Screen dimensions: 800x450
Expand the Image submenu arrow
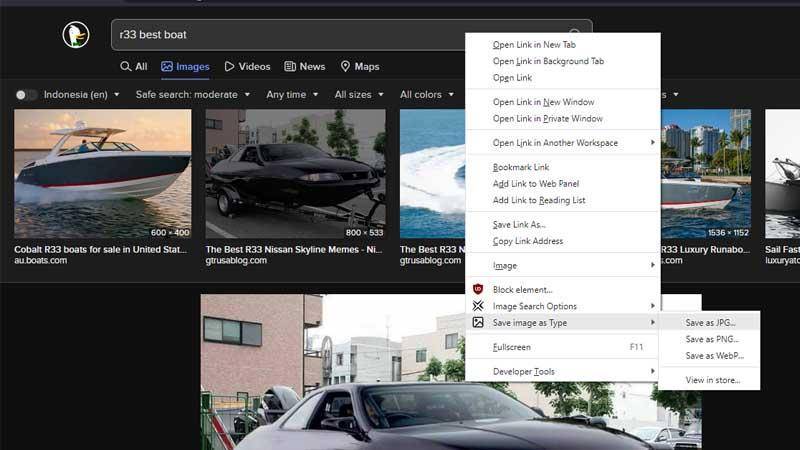[653, 265]
